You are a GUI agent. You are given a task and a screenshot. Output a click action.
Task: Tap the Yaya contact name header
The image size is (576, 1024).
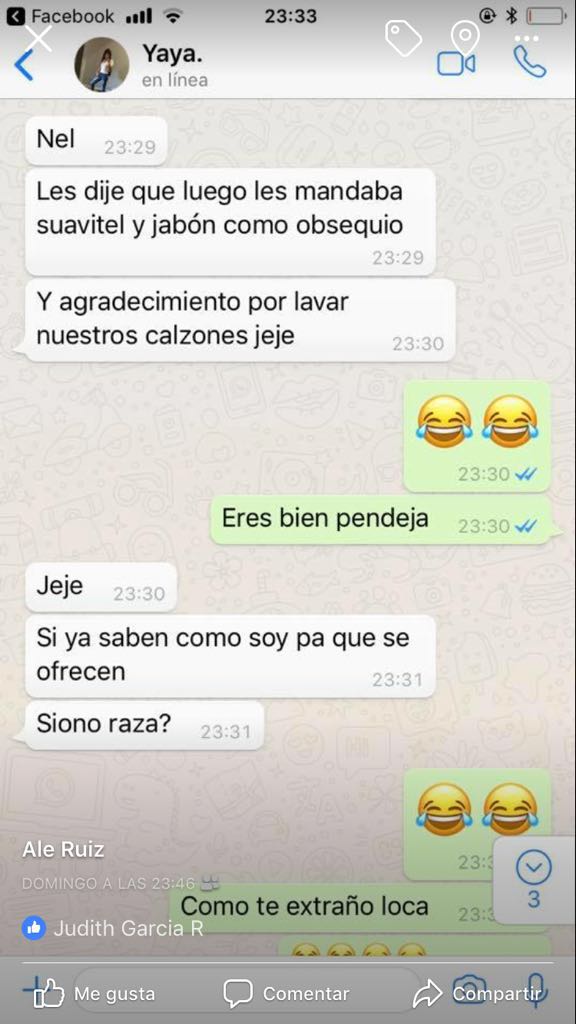tap(172, 54)
